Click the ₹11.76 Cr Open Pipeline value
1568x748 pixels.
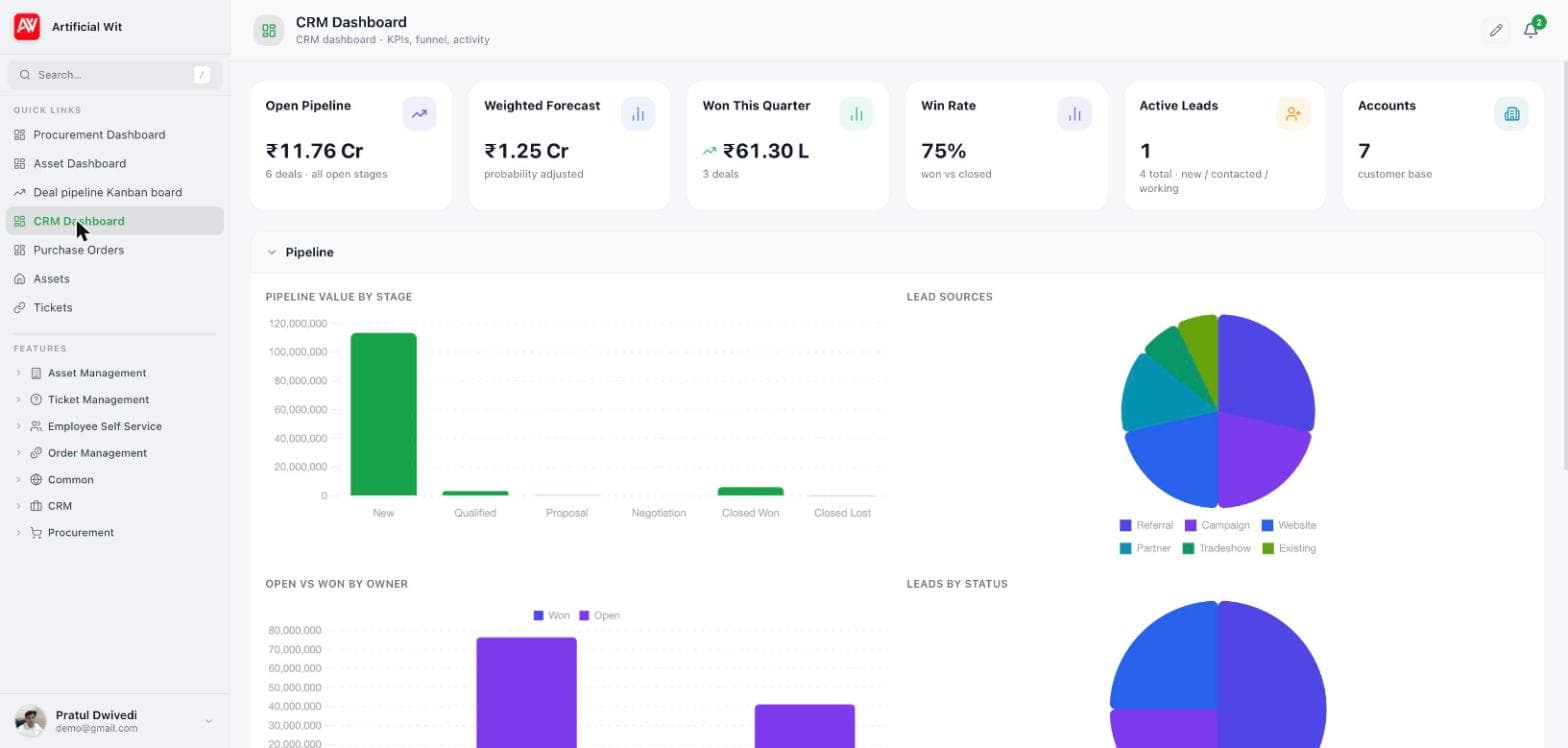[314, 151]
